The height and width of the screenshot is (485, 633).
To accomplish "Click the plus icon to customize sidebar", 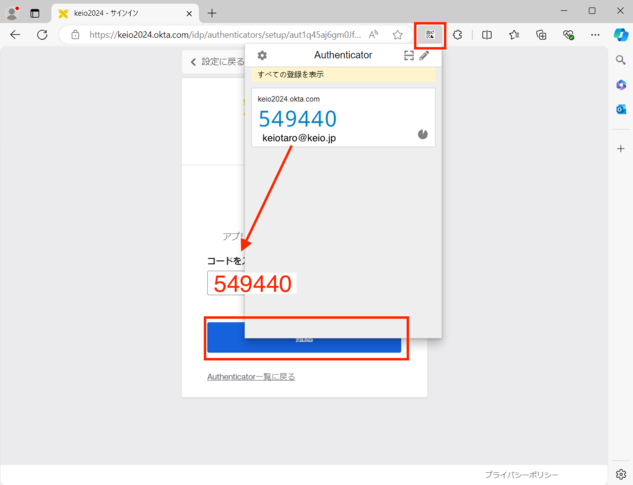I will 620,148.
